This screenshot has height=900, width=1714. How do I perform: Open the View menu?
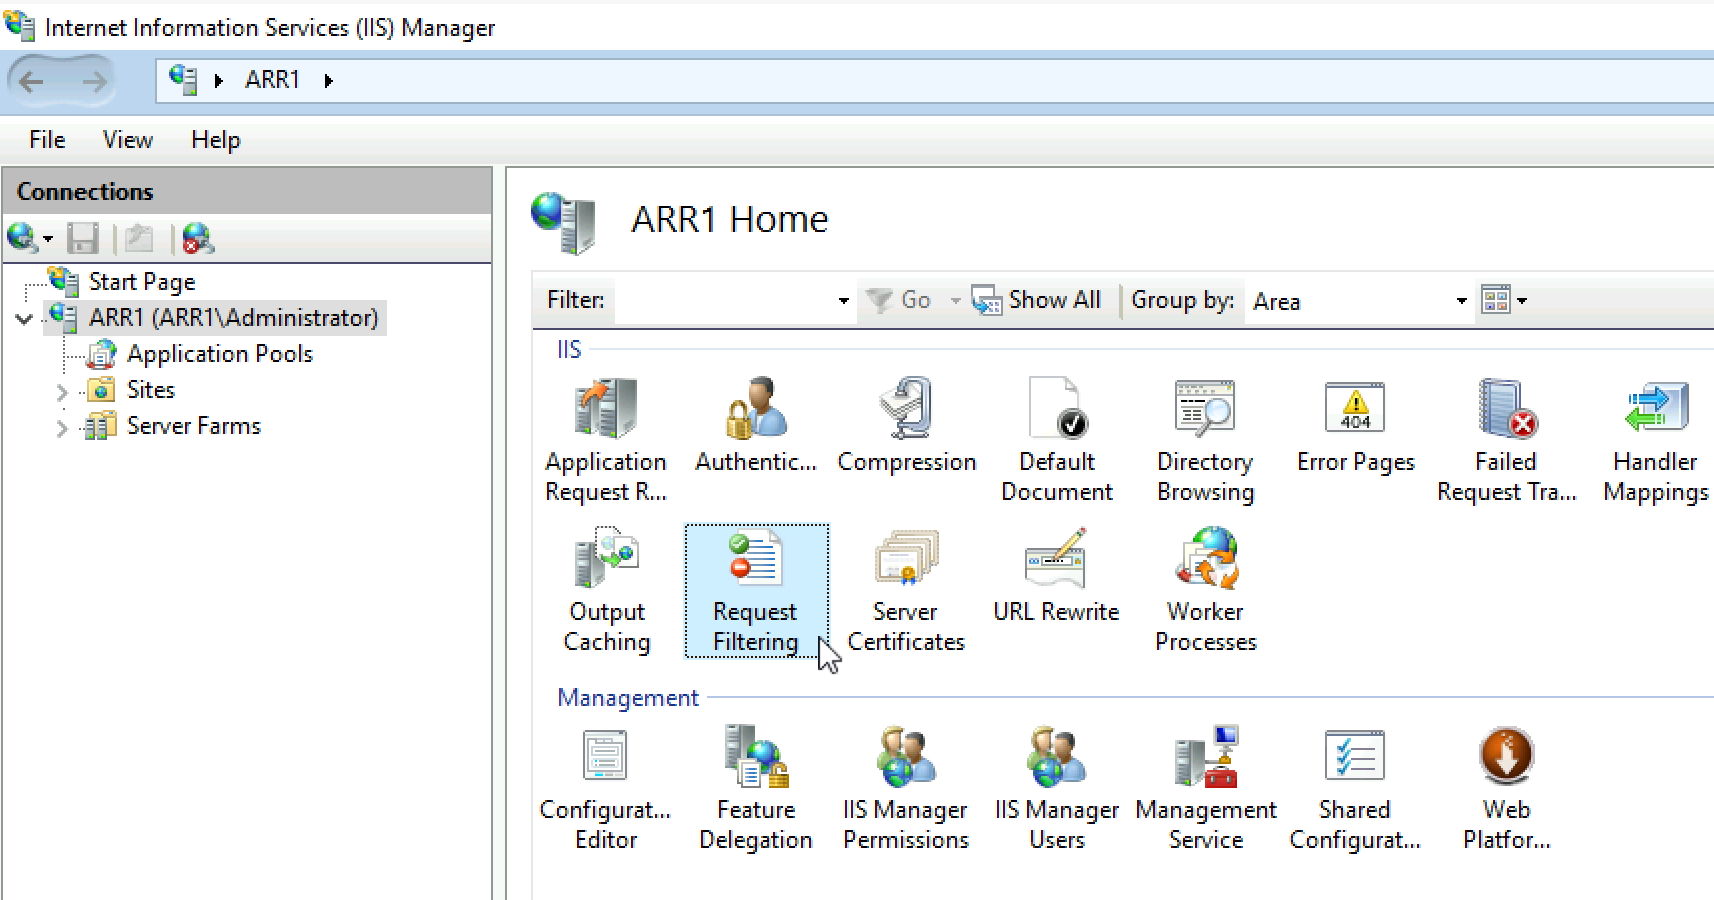tap(128, 140)
